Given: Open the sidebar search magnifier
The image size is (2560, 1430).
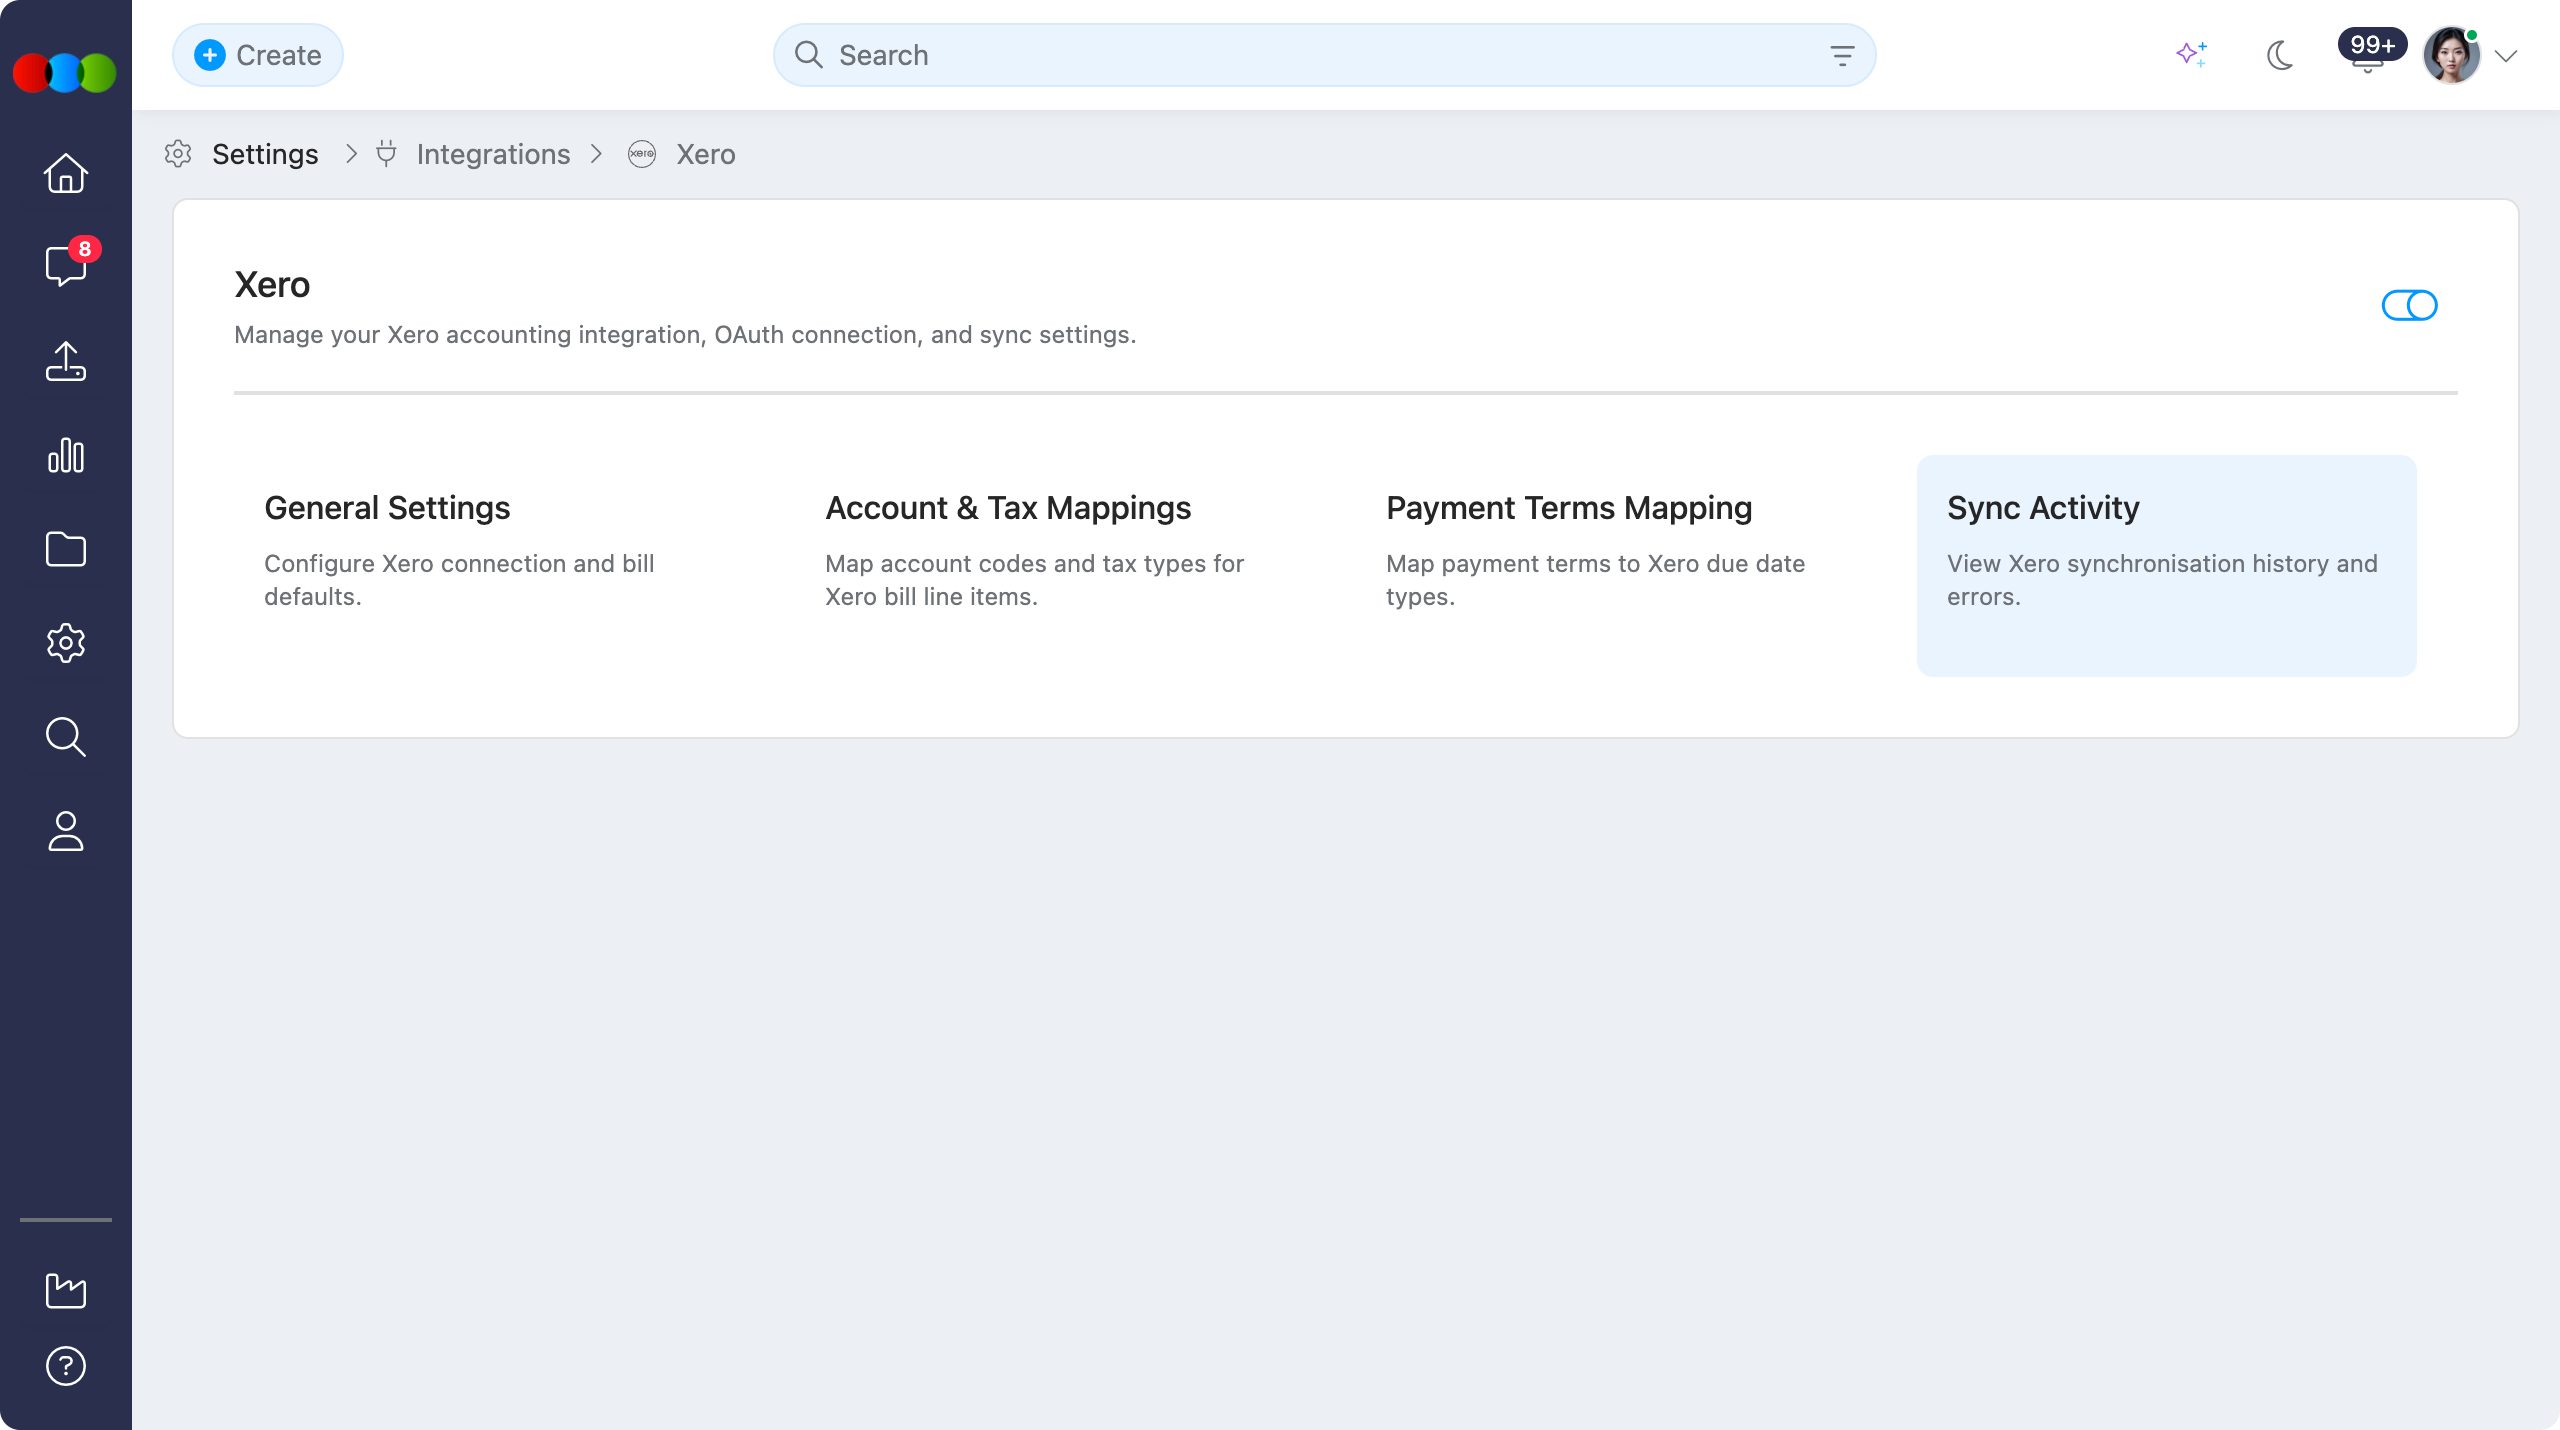Looking at the screenshot, I should tap(66, 737).
